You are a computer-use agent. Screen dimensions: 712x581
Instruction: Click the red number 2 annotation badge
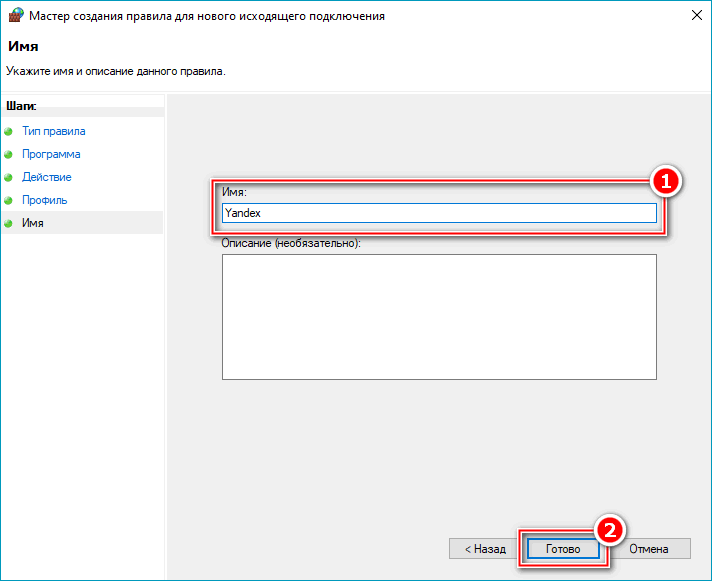click(609, 530)
